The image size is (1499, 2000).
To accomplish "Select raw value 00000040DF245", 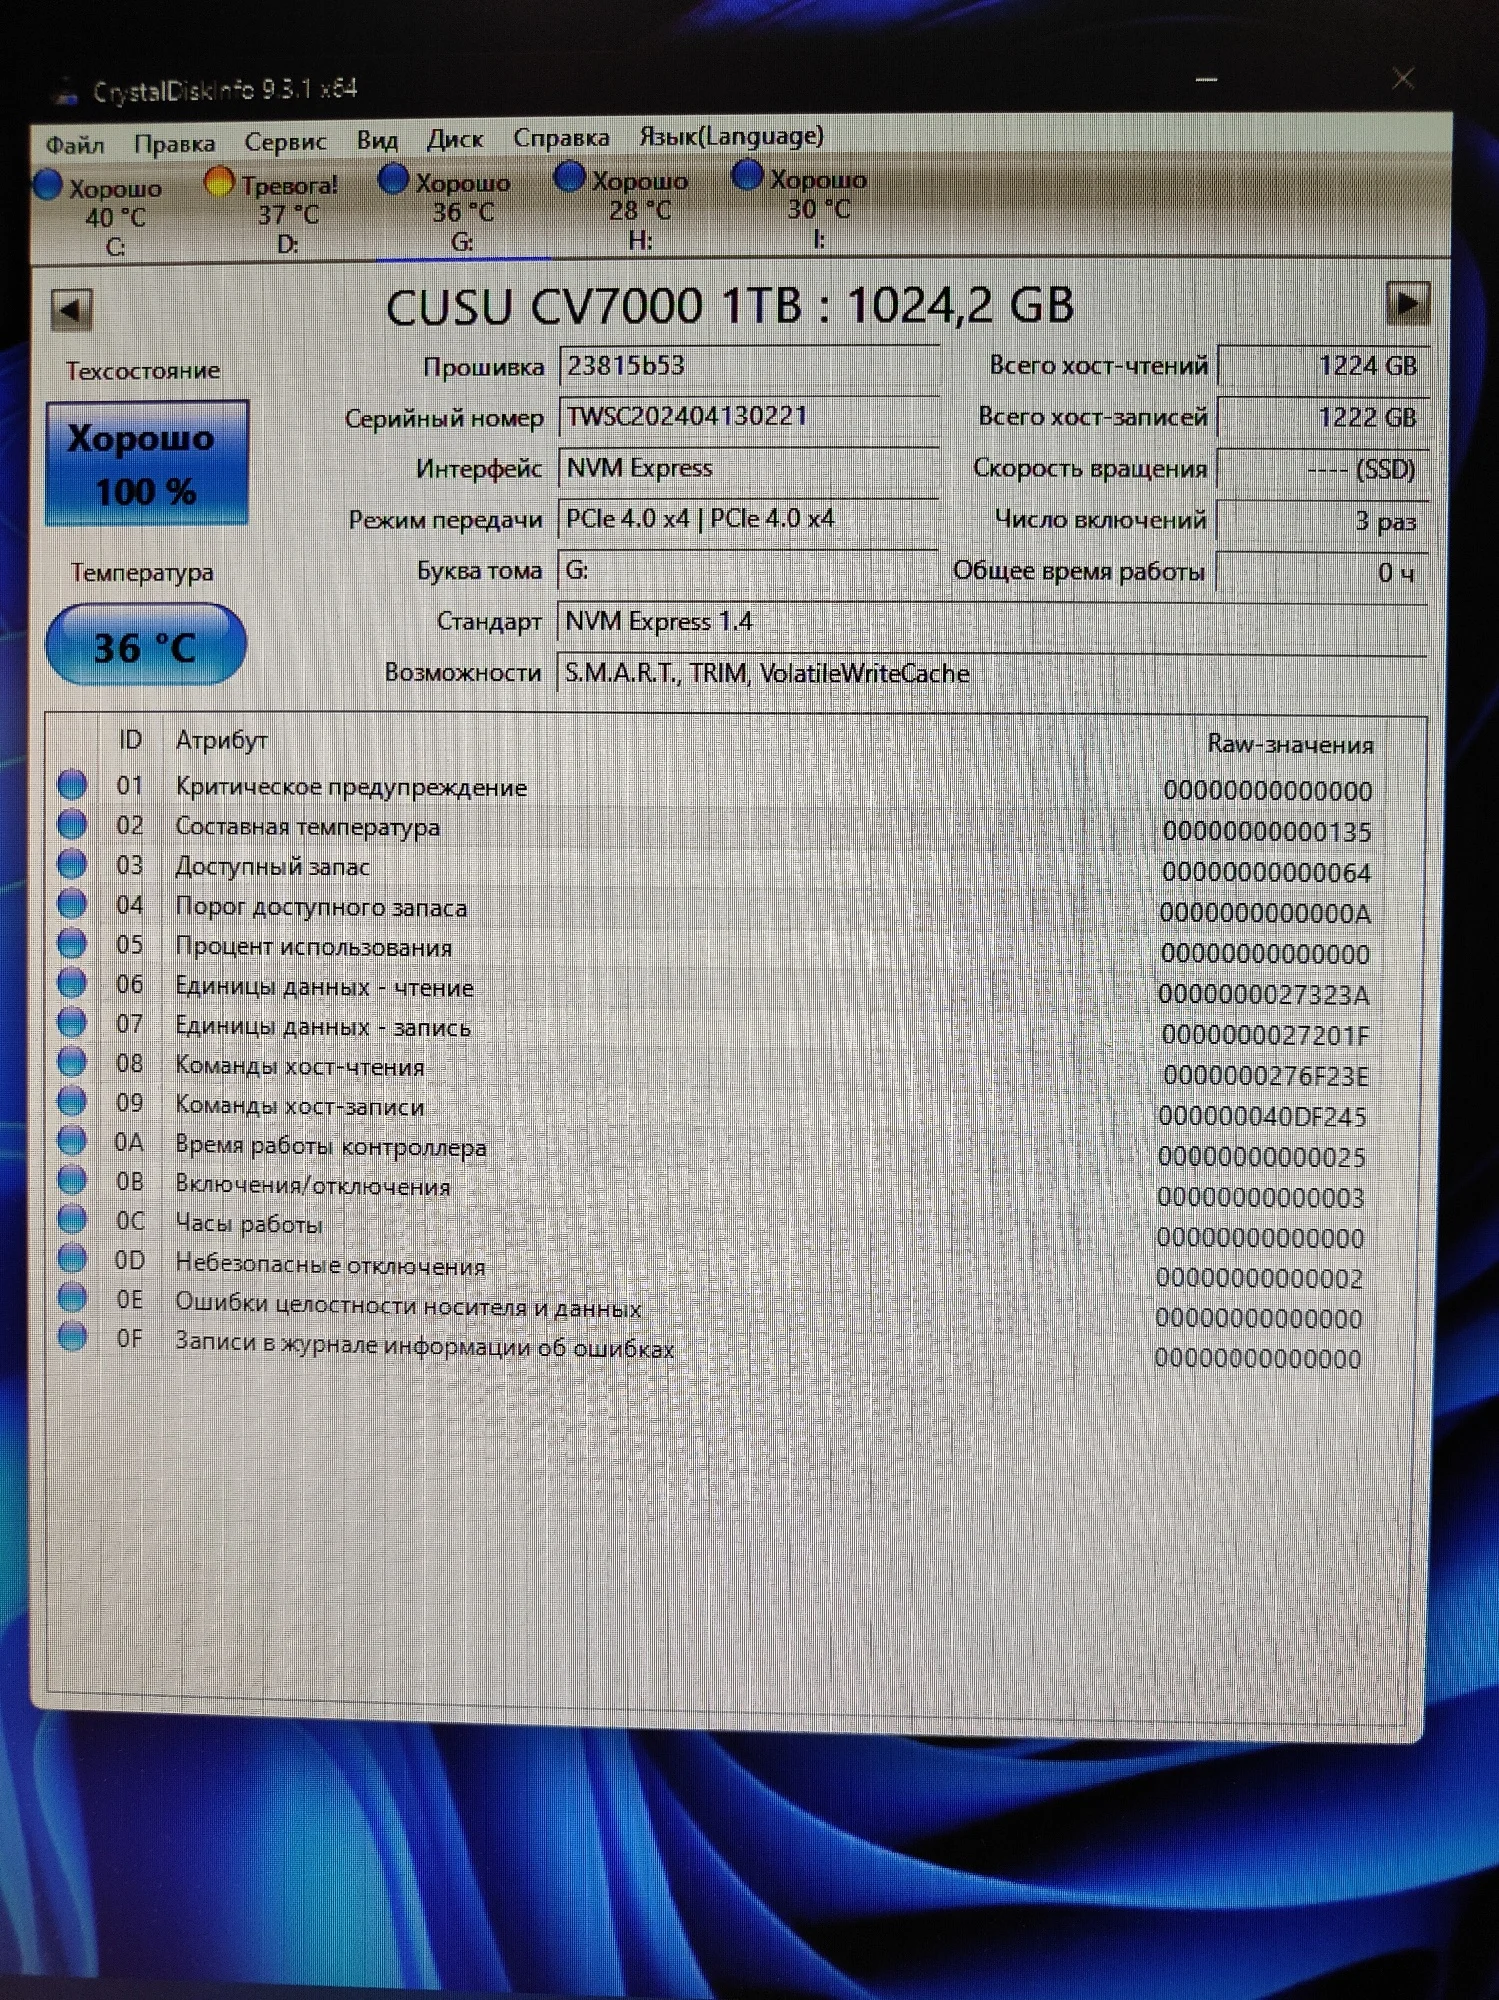I will [1262, 1116].
